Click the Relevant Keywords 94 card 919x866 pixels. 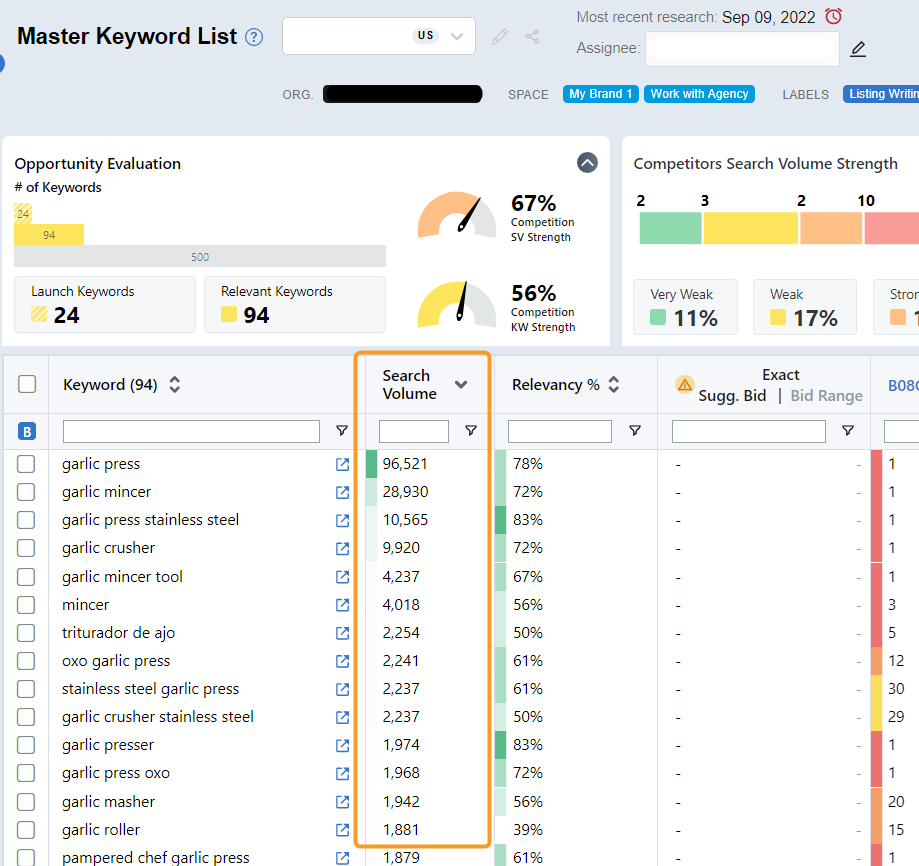(x=295, y=305)
